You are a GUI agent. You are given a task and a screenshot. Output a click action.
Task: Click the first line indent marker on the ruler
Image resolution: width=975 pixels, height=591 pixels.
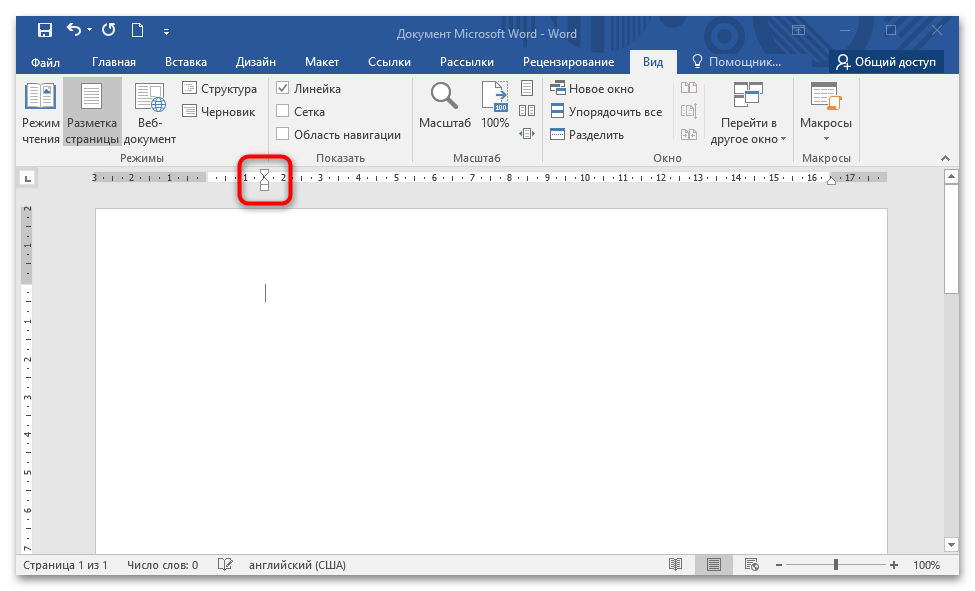coord(264,173)
